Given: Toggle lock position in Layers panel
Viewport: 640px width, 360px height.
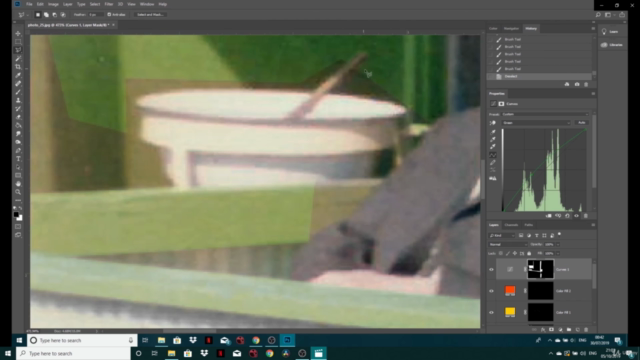Looking at the screenshot, I should pyautogui.click(x=515, y=253).
